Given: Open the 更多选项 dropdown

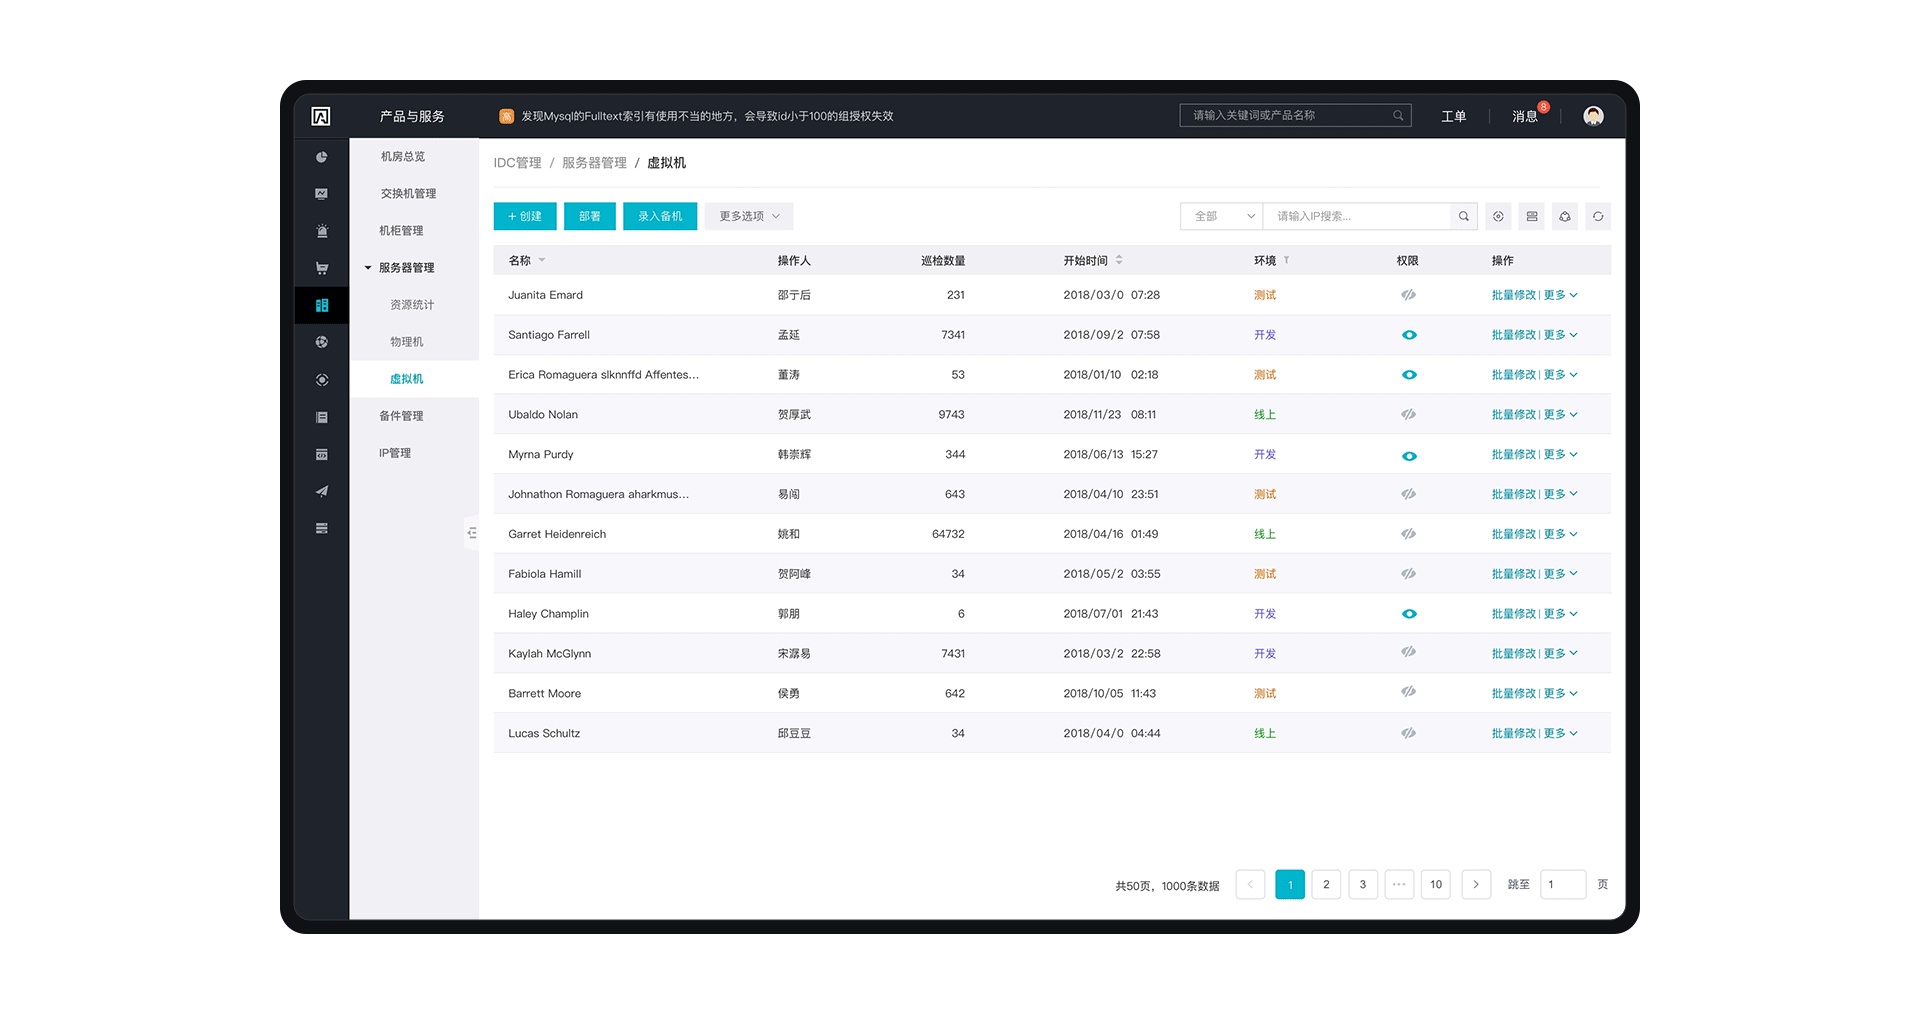Looking at the screenshot, I should pyautogui.click(x=749, y=216).
